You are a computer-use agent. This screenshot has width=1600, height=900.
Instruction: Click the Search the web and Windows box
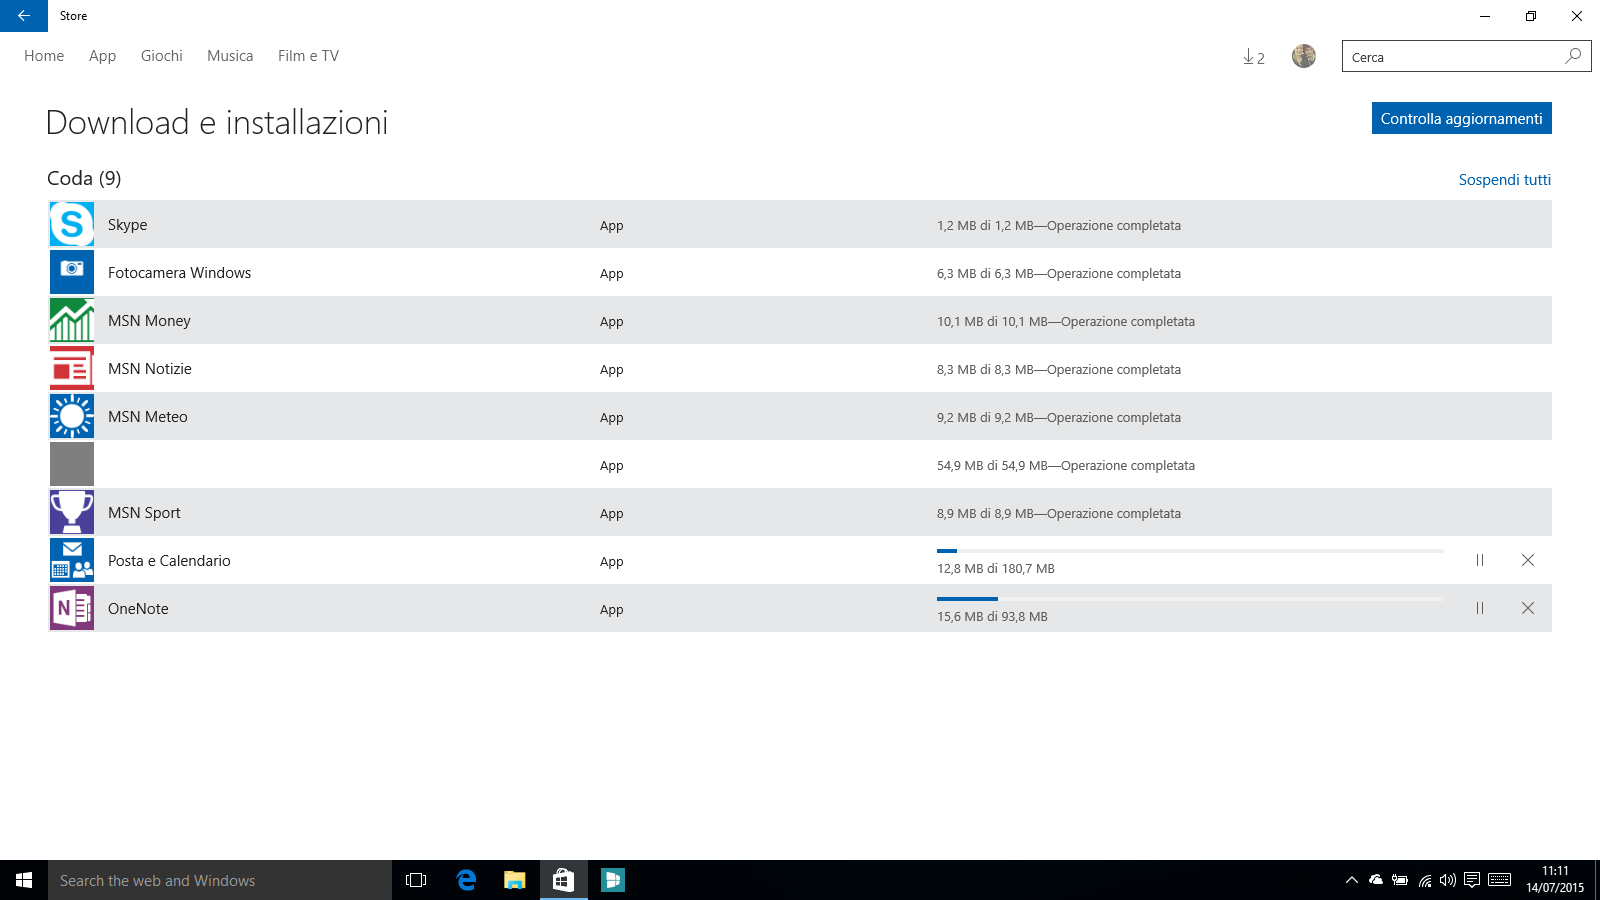(x=220, y=880)
